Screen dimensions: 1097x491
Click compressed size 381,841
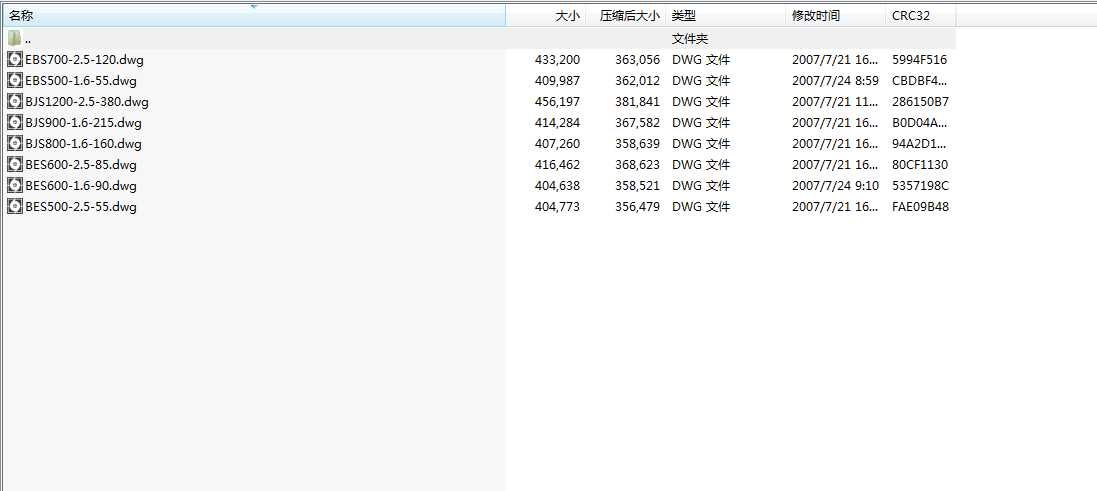tap(637, 101)
